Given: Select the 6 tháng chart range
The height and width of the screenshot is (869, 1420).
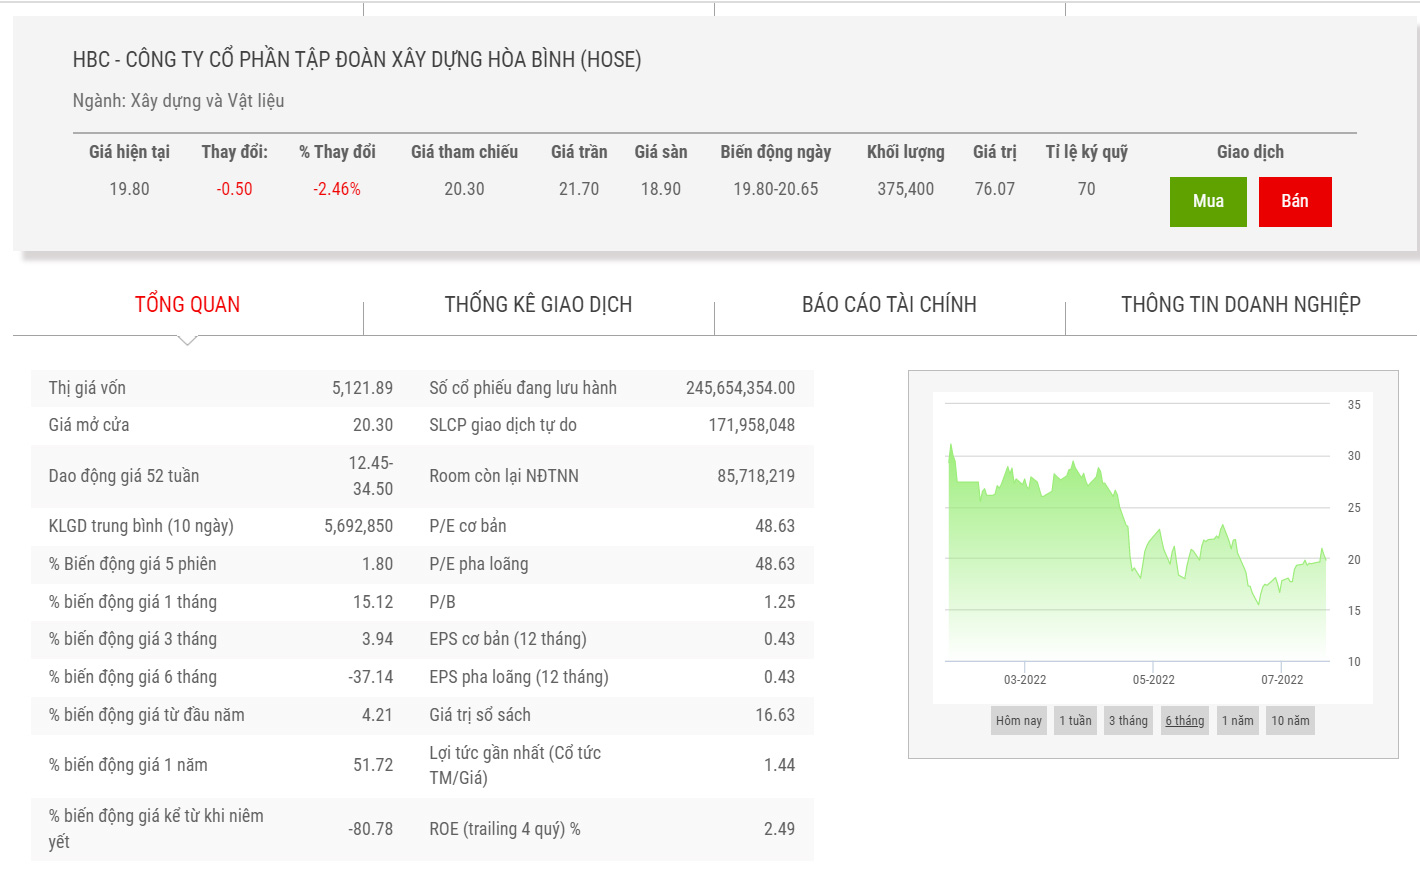Looking at the screenshot, I should pos(1184,721).
